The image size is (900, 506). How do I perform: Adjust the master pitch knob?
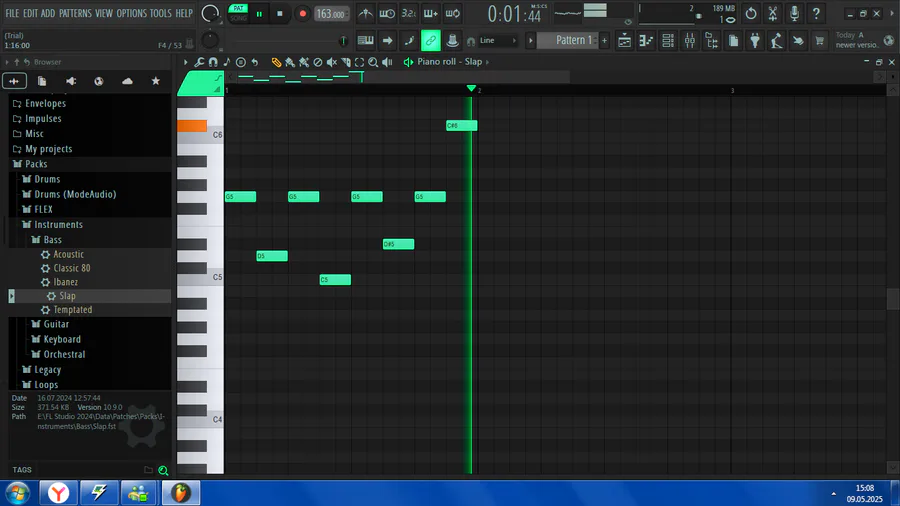(210, 40)
